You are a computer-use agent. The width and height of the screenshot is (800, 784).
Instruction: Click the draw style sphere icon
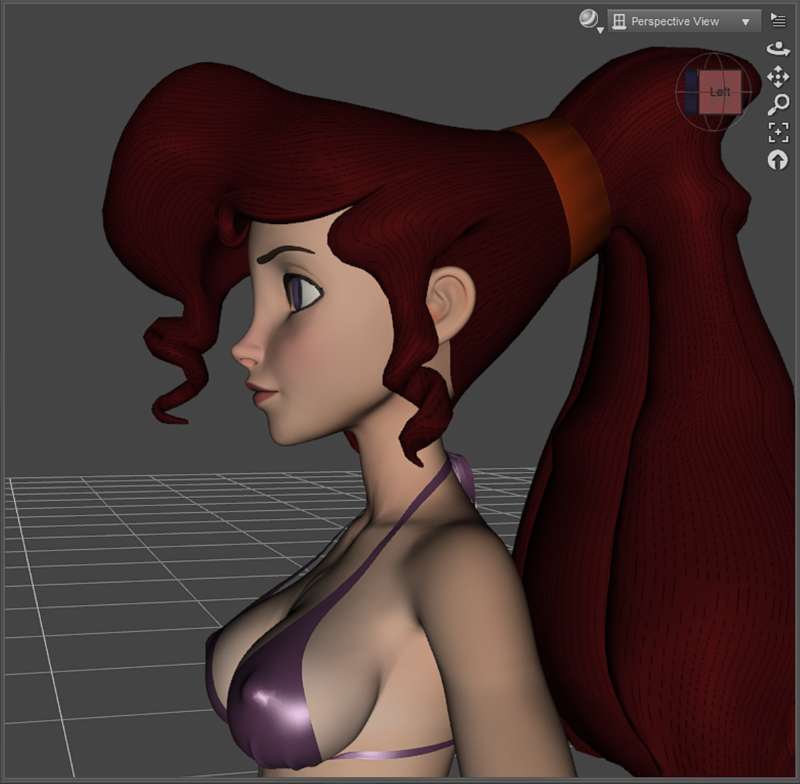tap(588, 19)
